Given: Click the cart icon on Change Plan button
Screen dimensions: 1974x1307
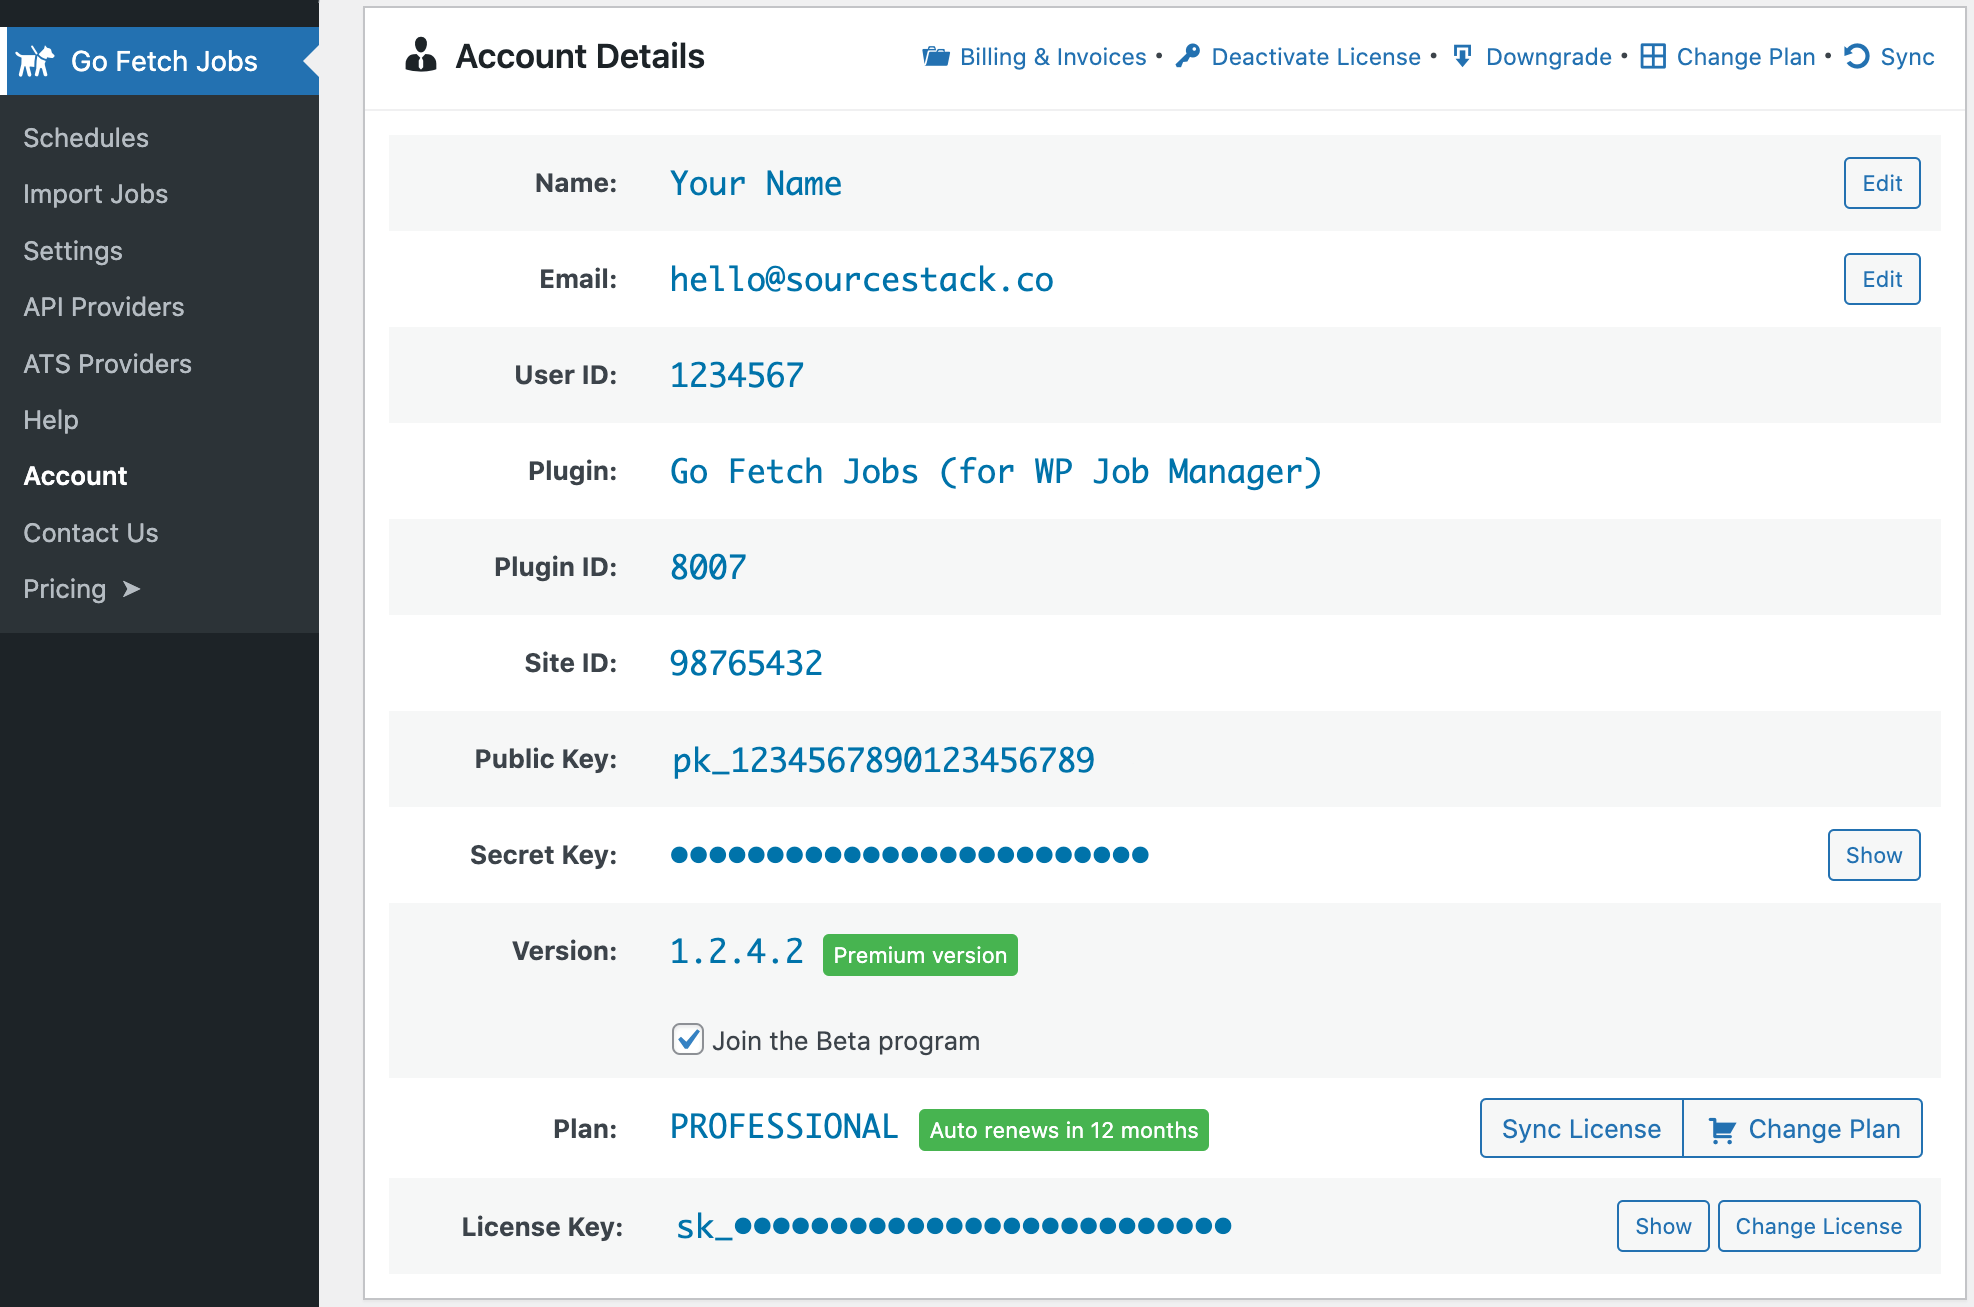Looking at the screenshot, I should [1723, 1128].
